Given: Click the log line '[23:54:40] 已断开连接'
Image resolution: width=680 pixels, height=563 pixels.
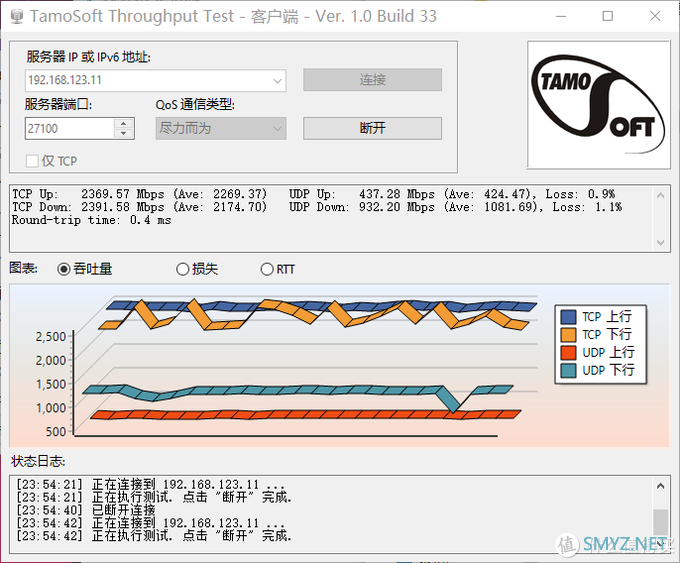Looking at the screenshot, I should pos(85,510).
